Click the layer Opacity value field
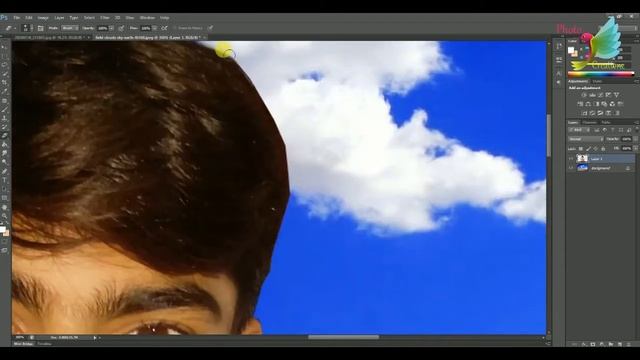Screen dimensions: 640x360 point(627,139)
